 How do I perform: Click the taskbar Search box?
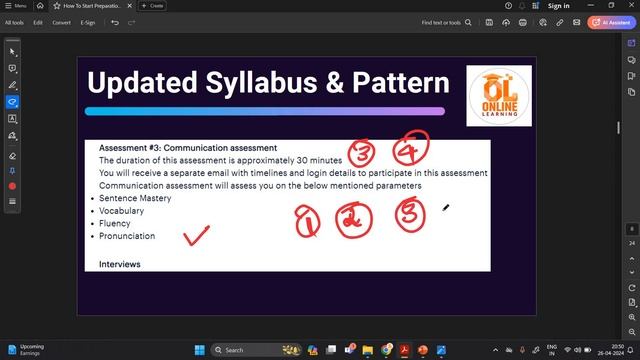(x=257, y=350)
